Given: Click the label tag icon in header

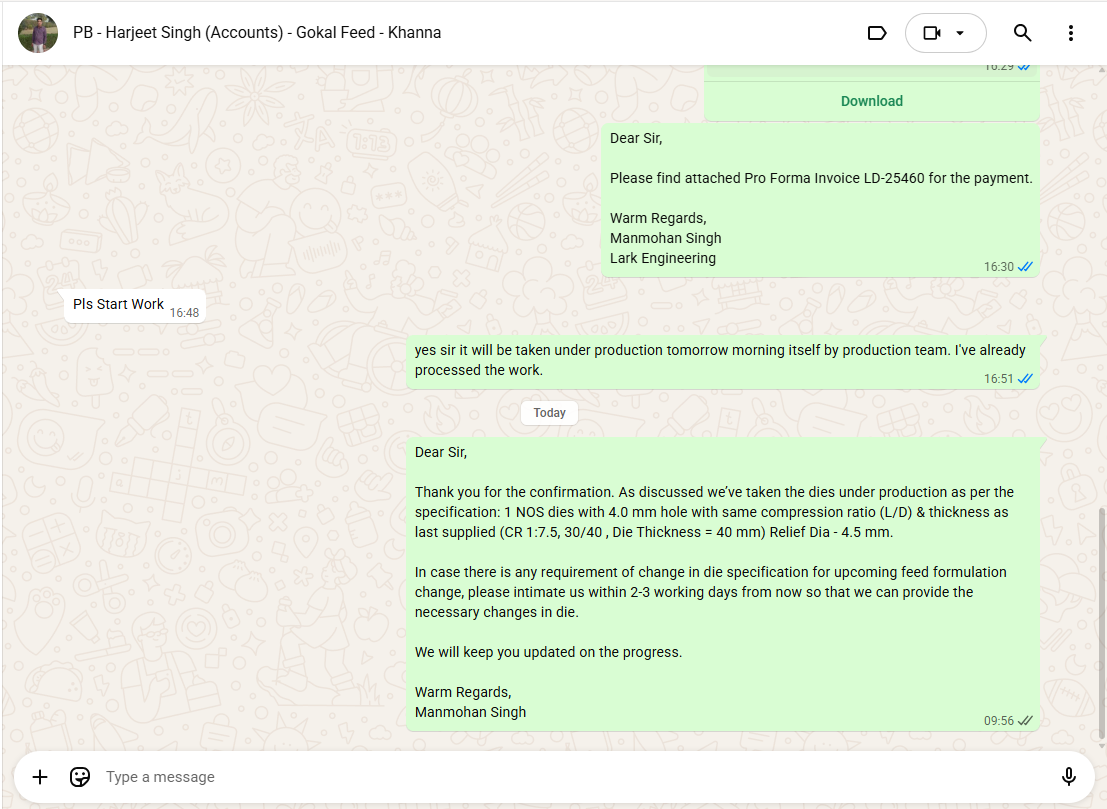Looking at the screenshot, I should coord(876,33).
